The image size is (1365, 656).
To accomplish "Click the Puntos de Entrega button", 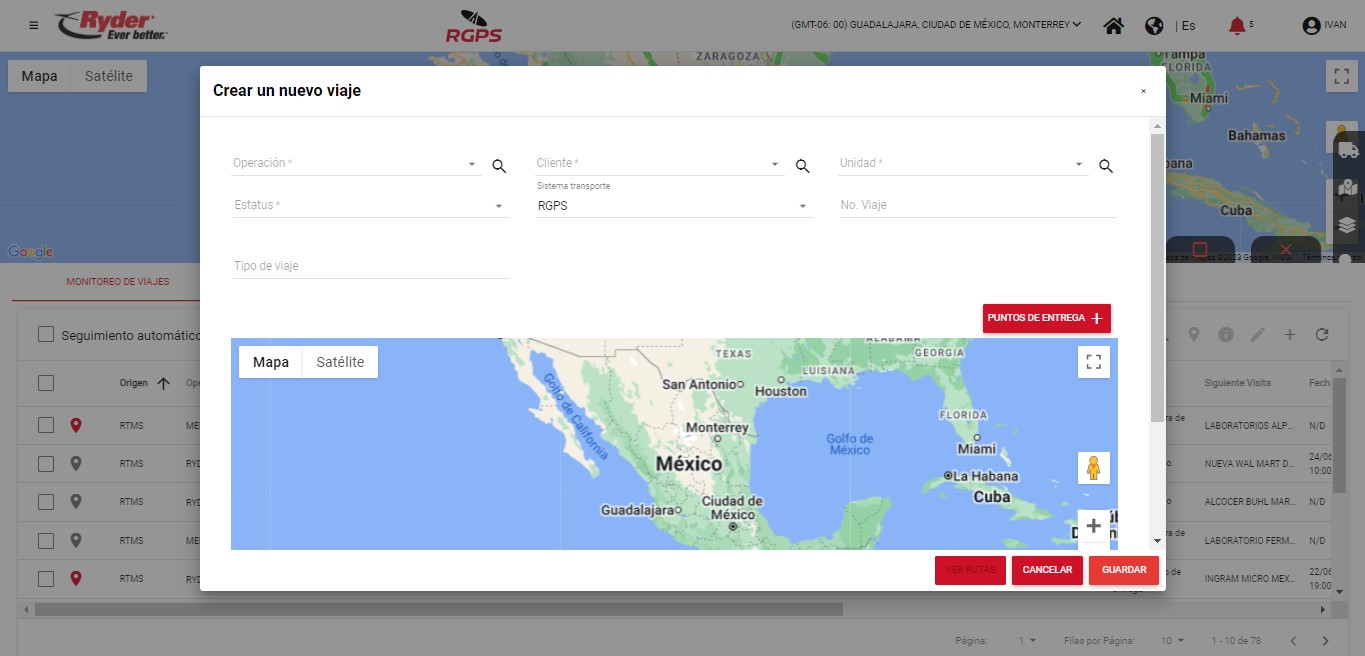I will pyautogui.click(x=1046, y=318).
